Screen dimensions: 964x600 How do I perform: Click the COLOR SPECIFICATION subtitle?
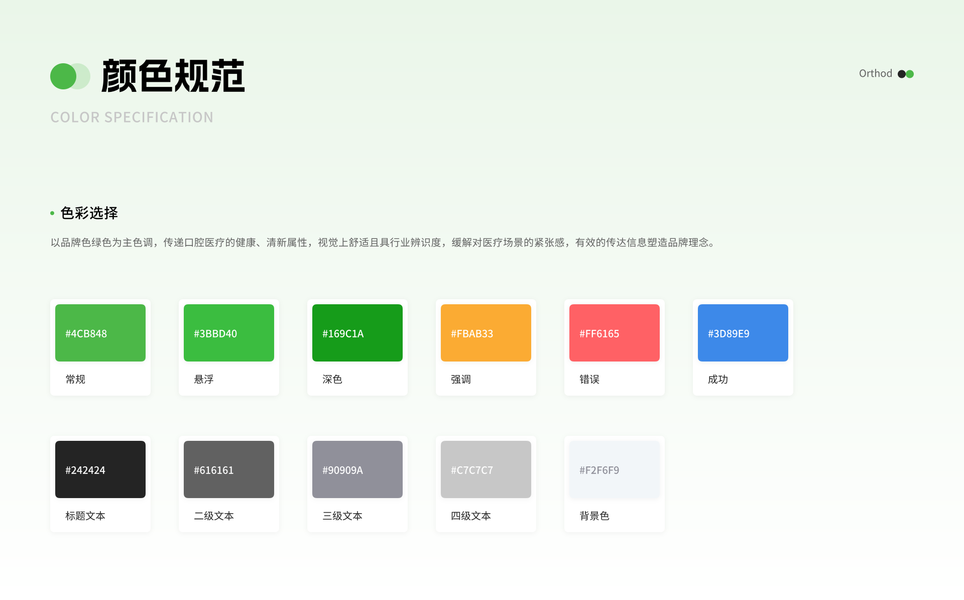[x=132, y=117]
